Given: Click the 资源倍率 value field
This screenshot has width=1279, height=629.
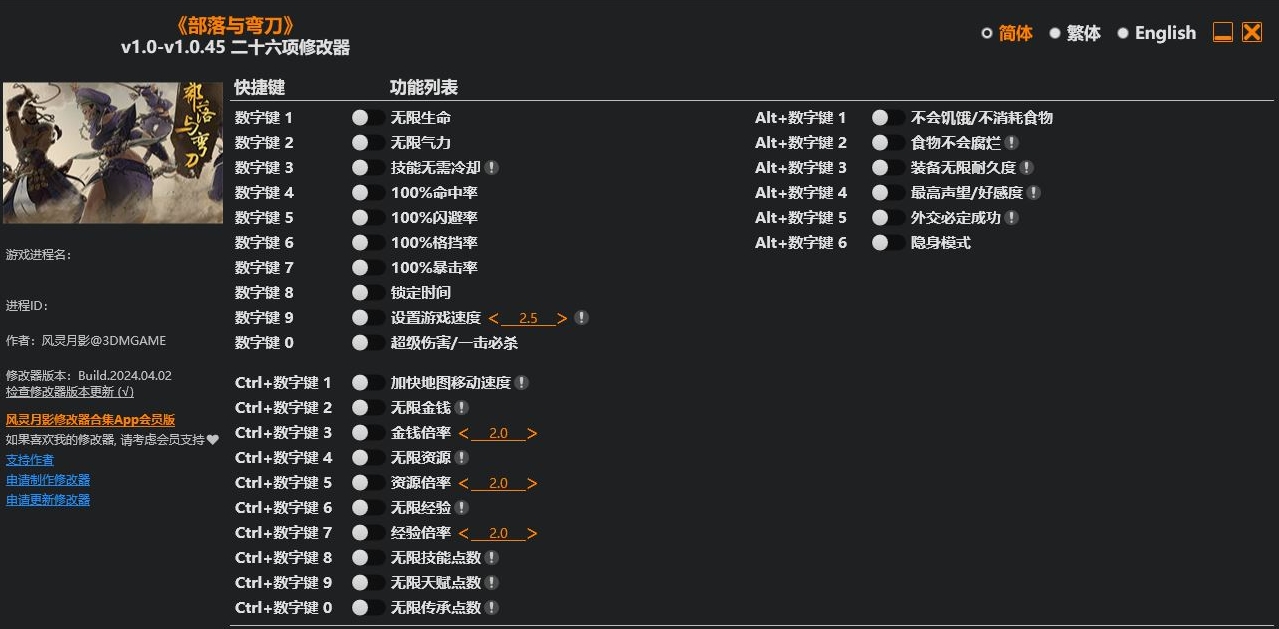Looking at the screenshot, I should tap(498, 483).
